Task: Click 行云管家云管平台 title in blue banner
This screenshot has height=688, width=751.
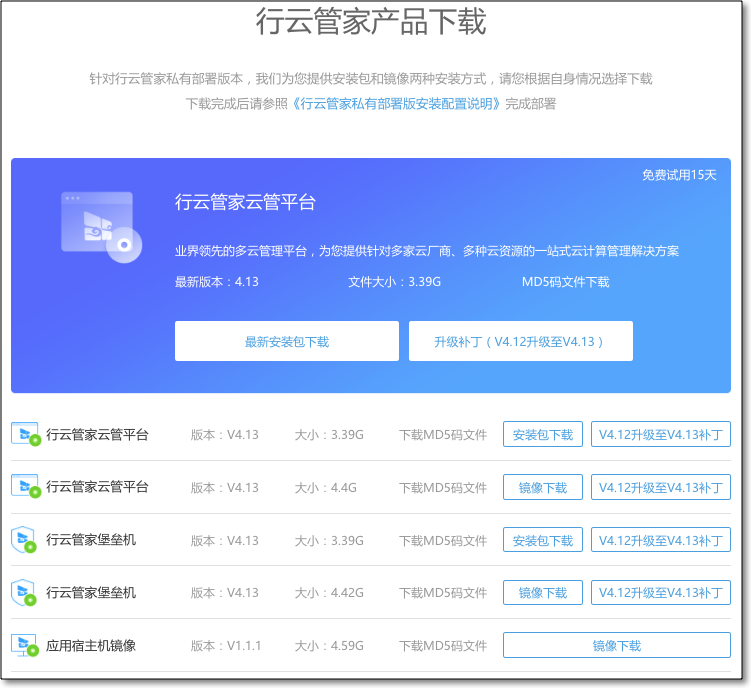Action: pos(245,202)
